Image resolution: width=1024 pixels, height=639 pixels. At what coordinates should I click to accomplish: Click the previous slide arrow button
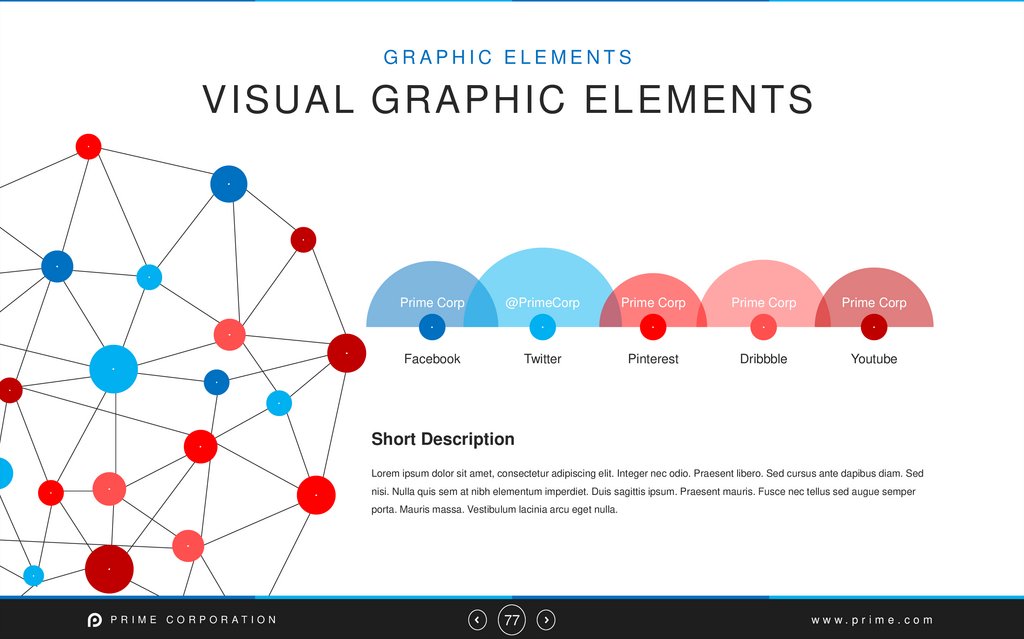(x=478, y=620)
